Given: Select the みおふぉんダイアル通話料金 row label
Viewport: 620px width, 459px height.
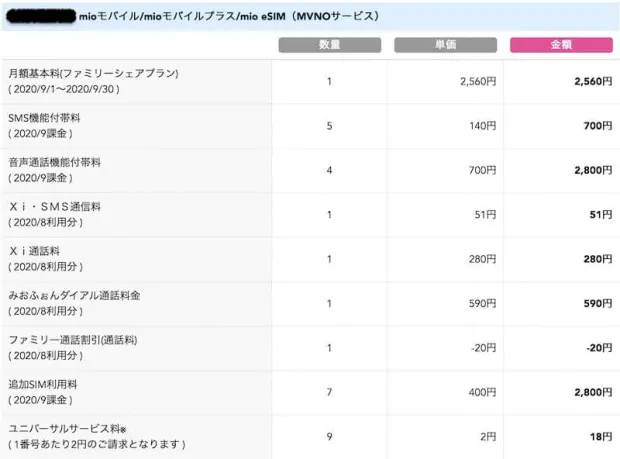Looking at the screenshot, I should 74,295.
